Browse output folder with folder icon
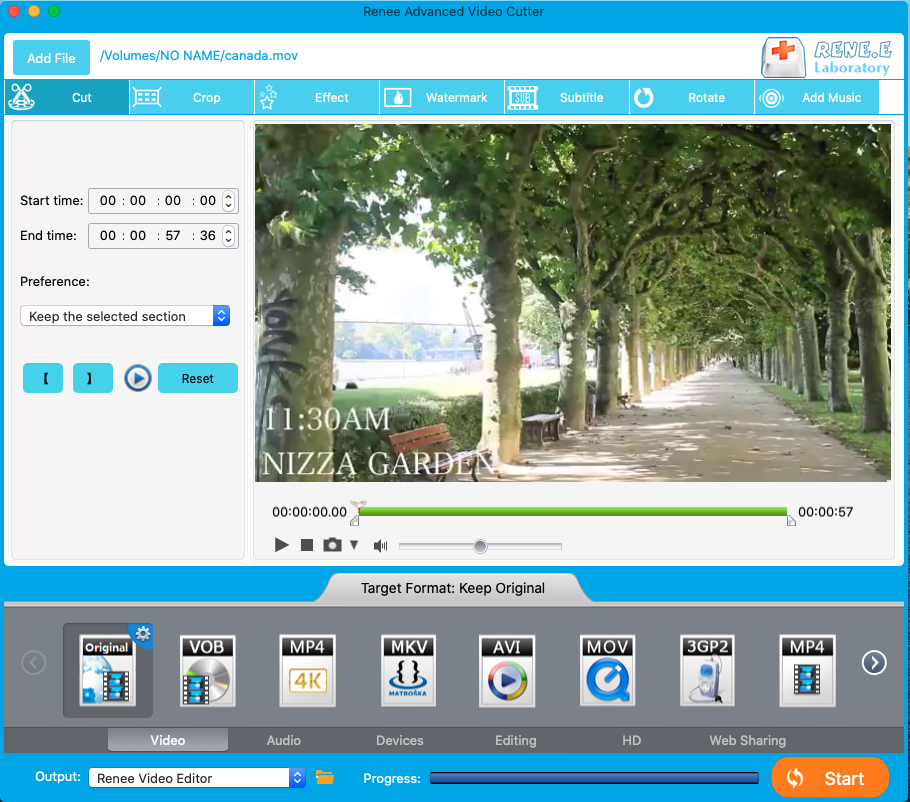910x802 pixels. point(324,777)
